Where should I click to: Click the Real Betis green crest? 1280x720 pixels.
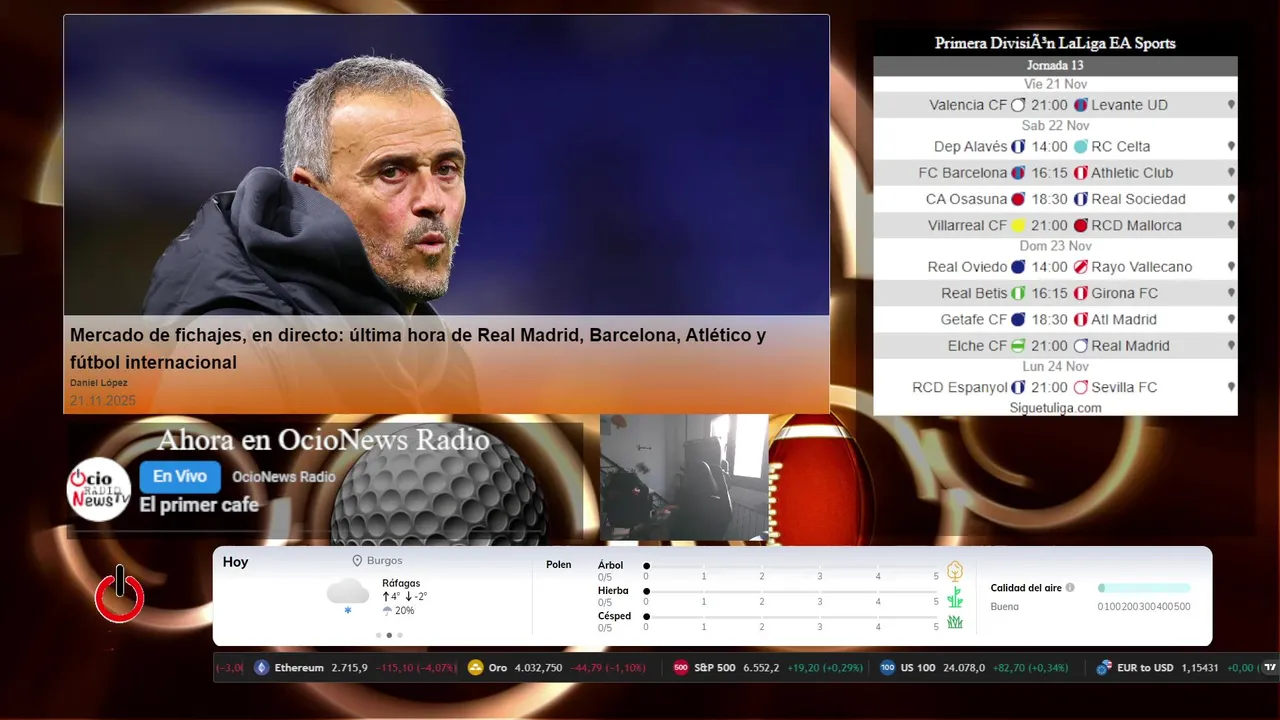tap(1018, 293)
